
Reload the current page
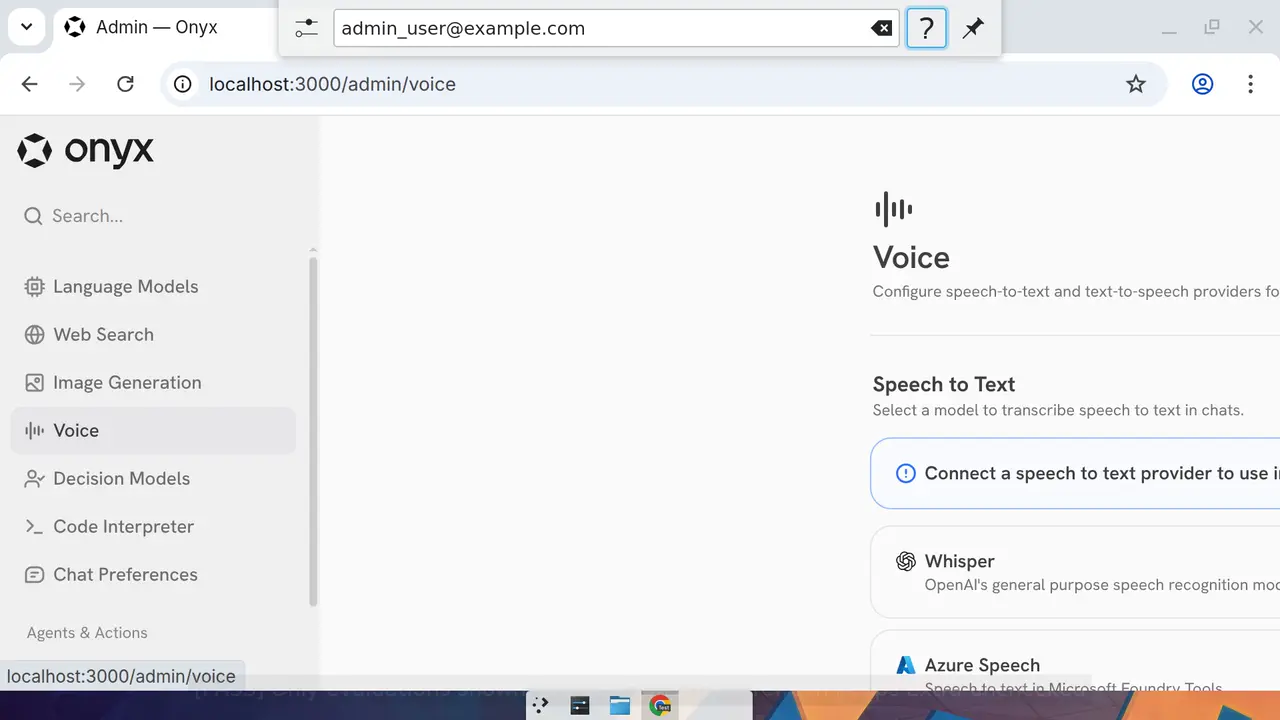(x=125, y=84)
